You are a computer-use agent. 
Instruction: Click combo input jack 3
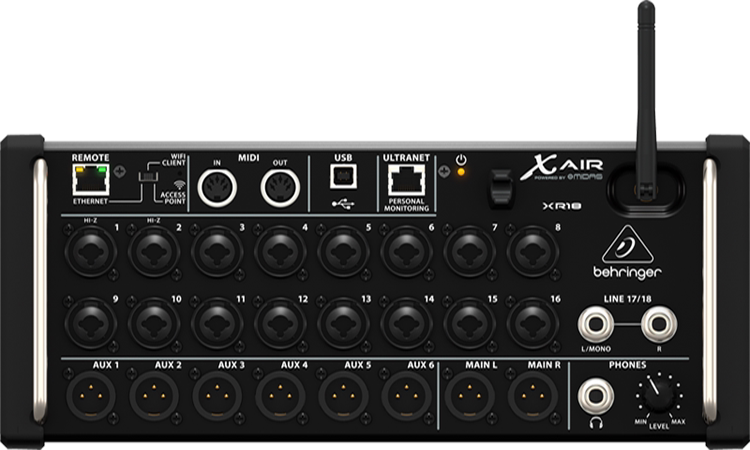click(x=217, y=252)
